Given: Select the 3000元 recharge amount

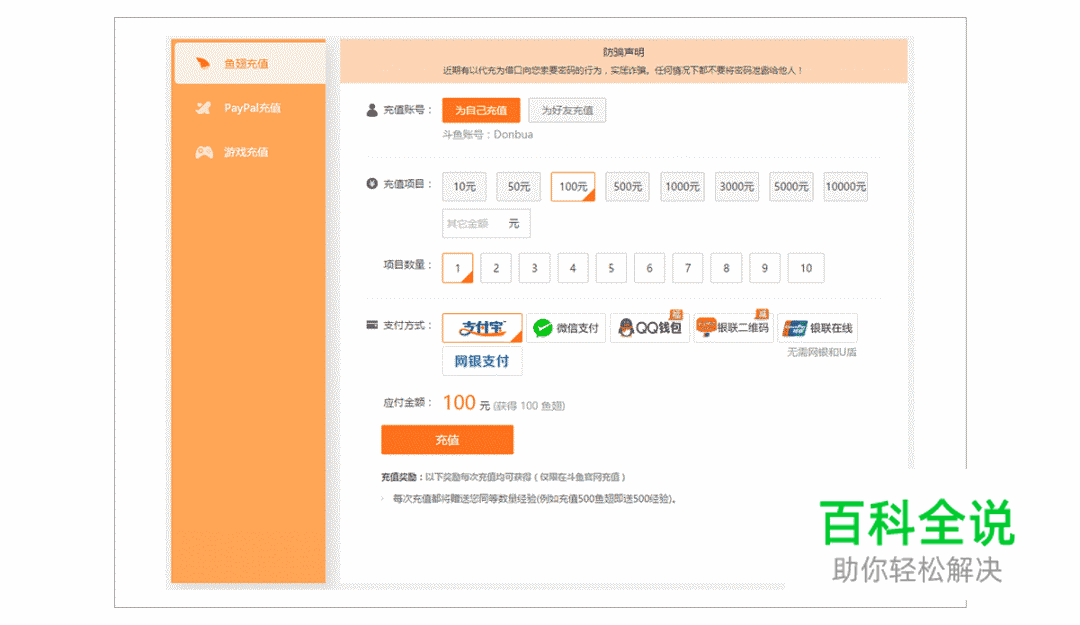Looking at the screenshot, I should click(736, 187).
